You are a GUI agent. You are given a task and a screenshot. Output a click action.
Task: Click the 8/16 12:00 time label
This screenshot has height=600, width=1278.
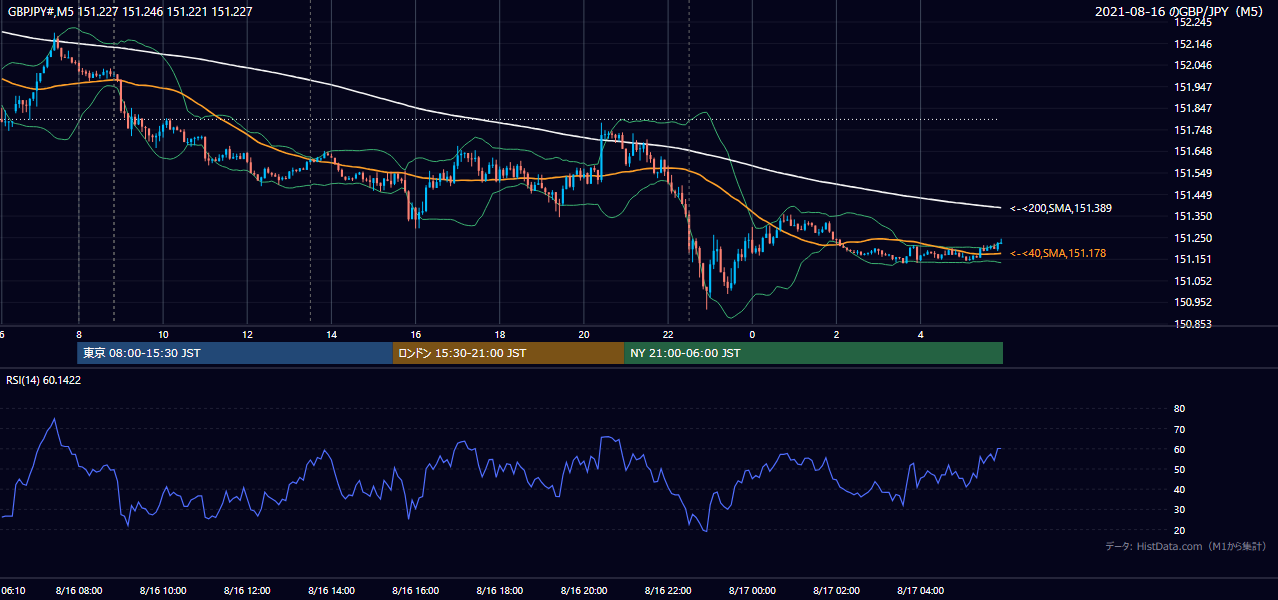point(247,591)
